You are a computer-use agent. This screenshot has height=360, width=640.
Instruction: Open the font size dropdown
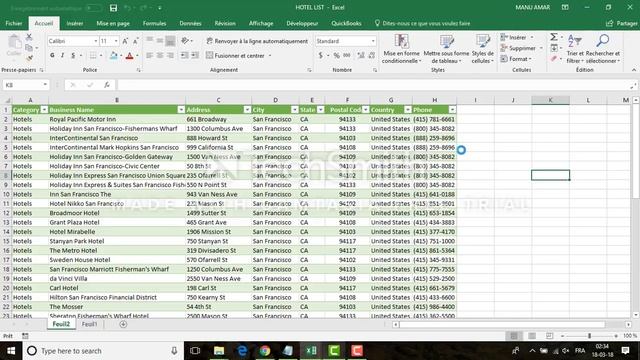pos(116,41)
